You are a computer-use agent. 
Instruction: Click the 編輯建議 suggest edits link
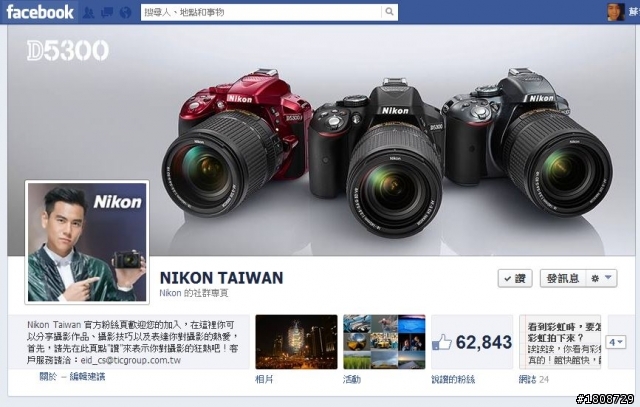[87, 376]
